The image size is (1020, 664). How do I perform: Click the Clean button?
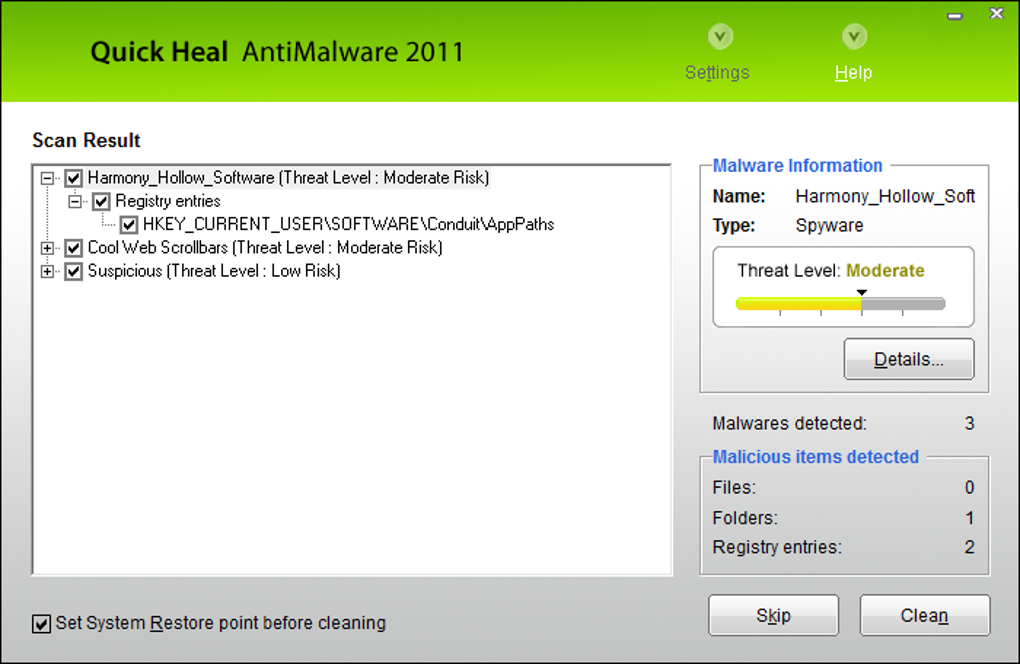click(924, 615)
